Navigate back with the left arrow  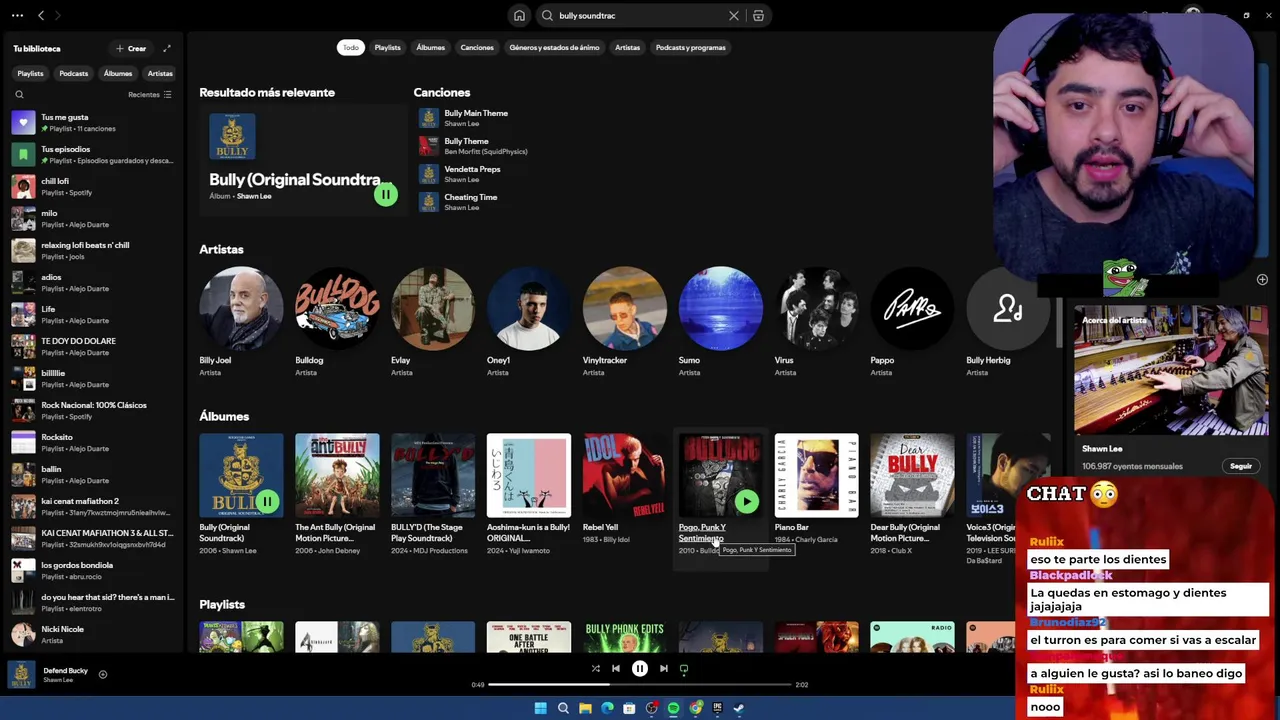click(41, 15)
